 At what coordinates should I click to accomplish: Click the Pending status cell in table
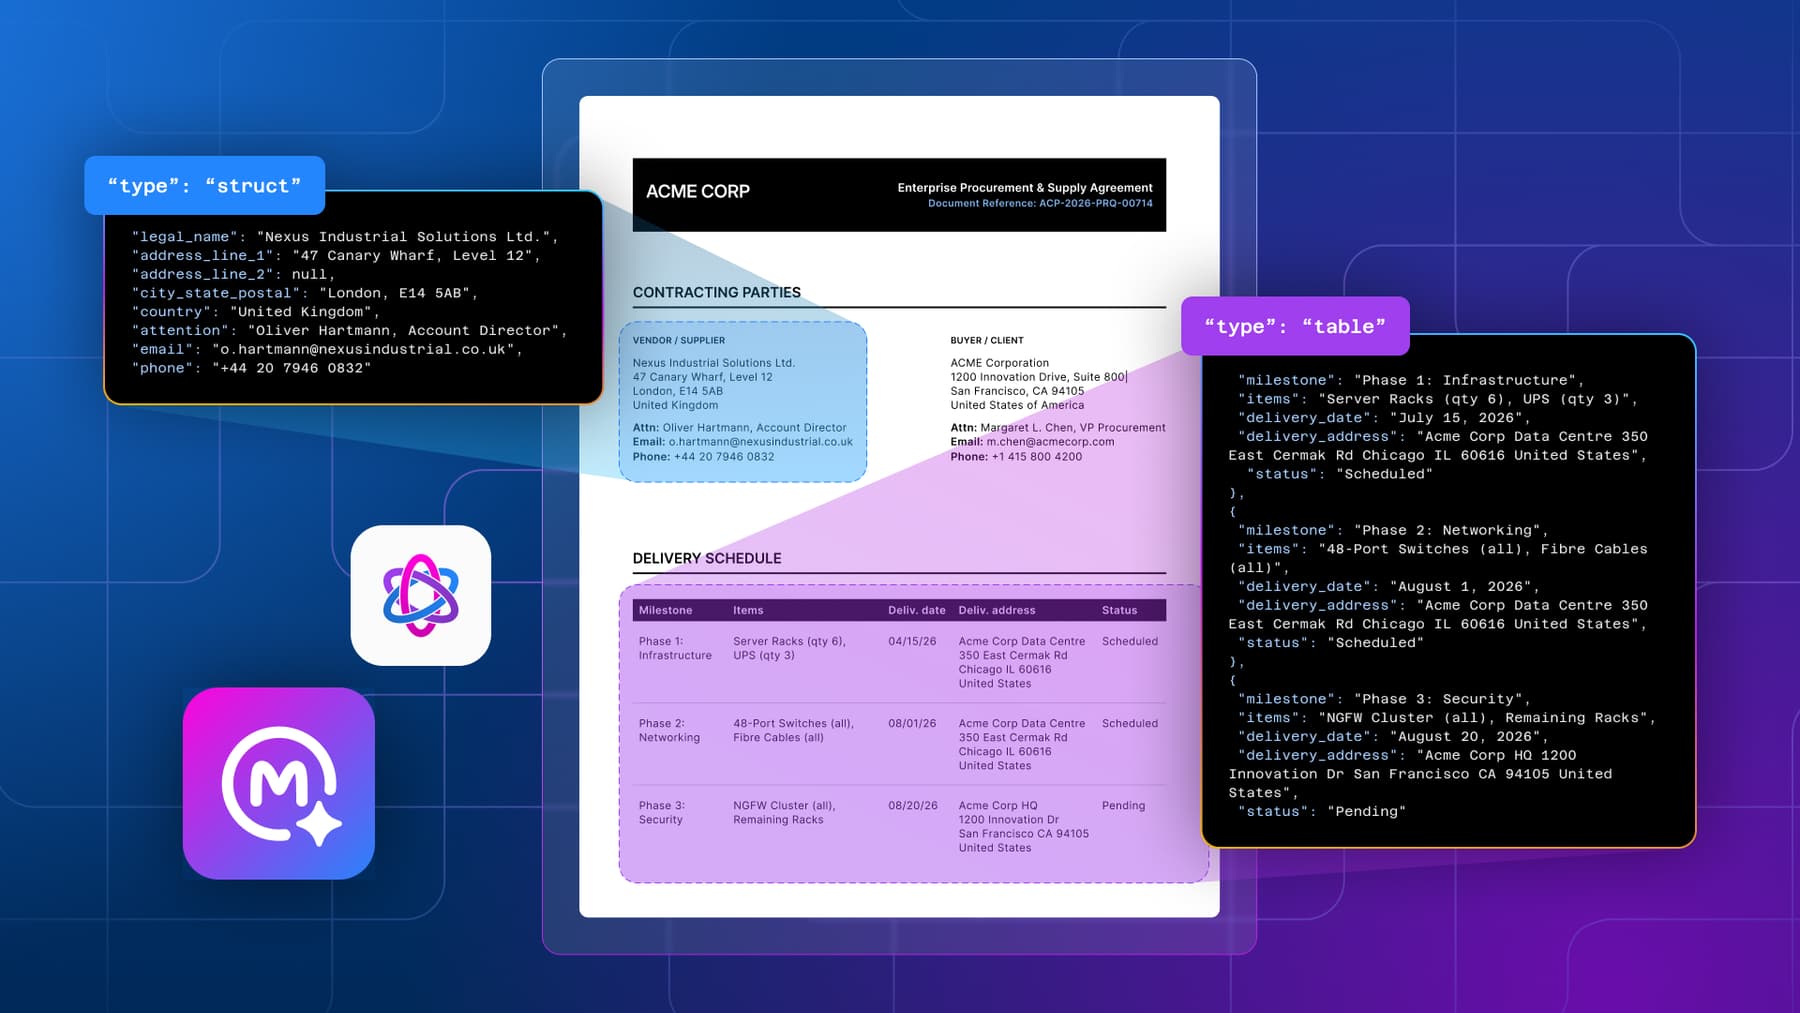[x=1124, y=806]
